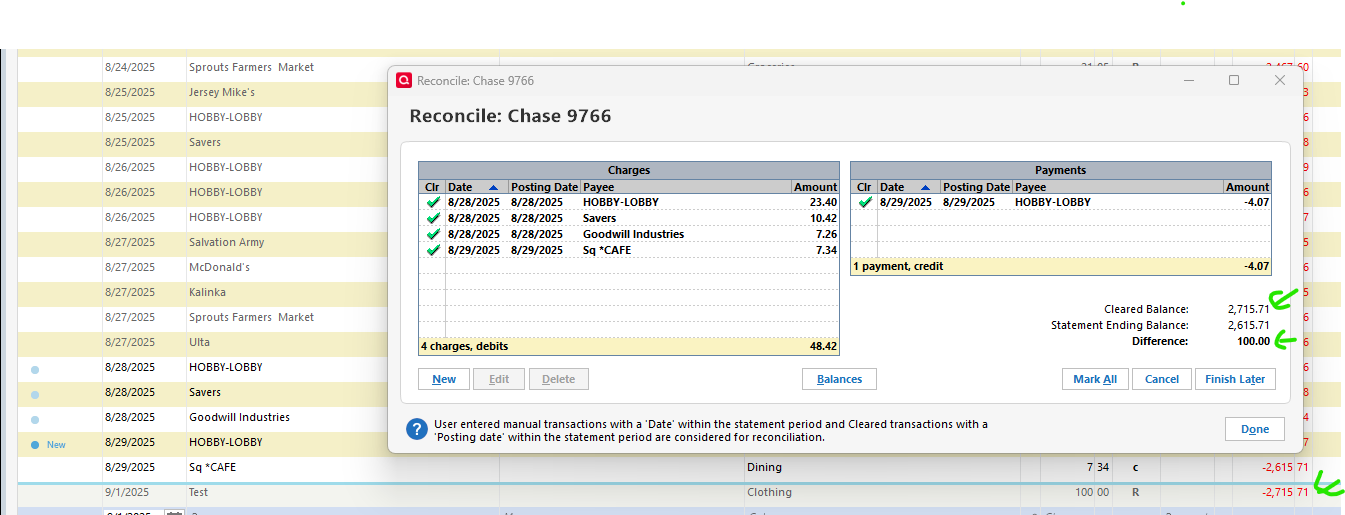Click Posting Date header in Charges table
1345x515 pixels.
544,187
